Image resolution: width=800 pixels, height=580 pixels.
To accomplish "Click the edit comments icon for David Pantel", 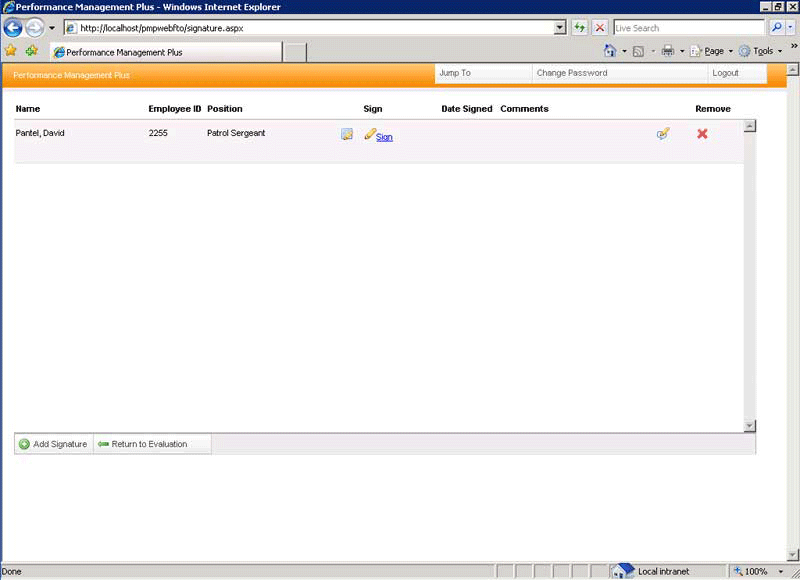I will point(663,133).
